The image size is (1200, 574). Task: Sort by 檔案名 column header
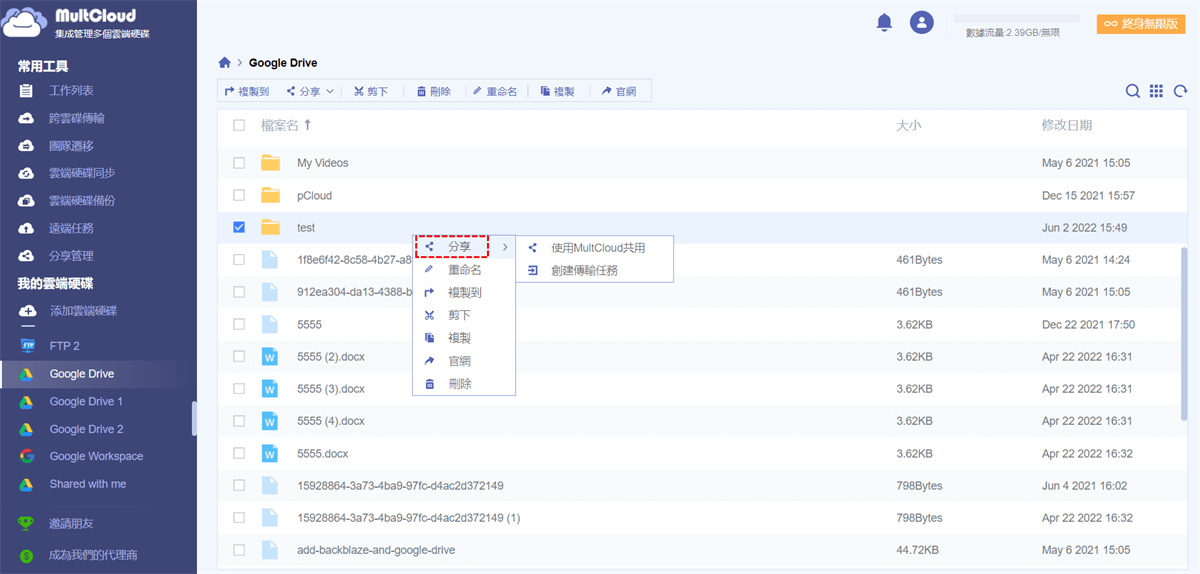point(286,125)
